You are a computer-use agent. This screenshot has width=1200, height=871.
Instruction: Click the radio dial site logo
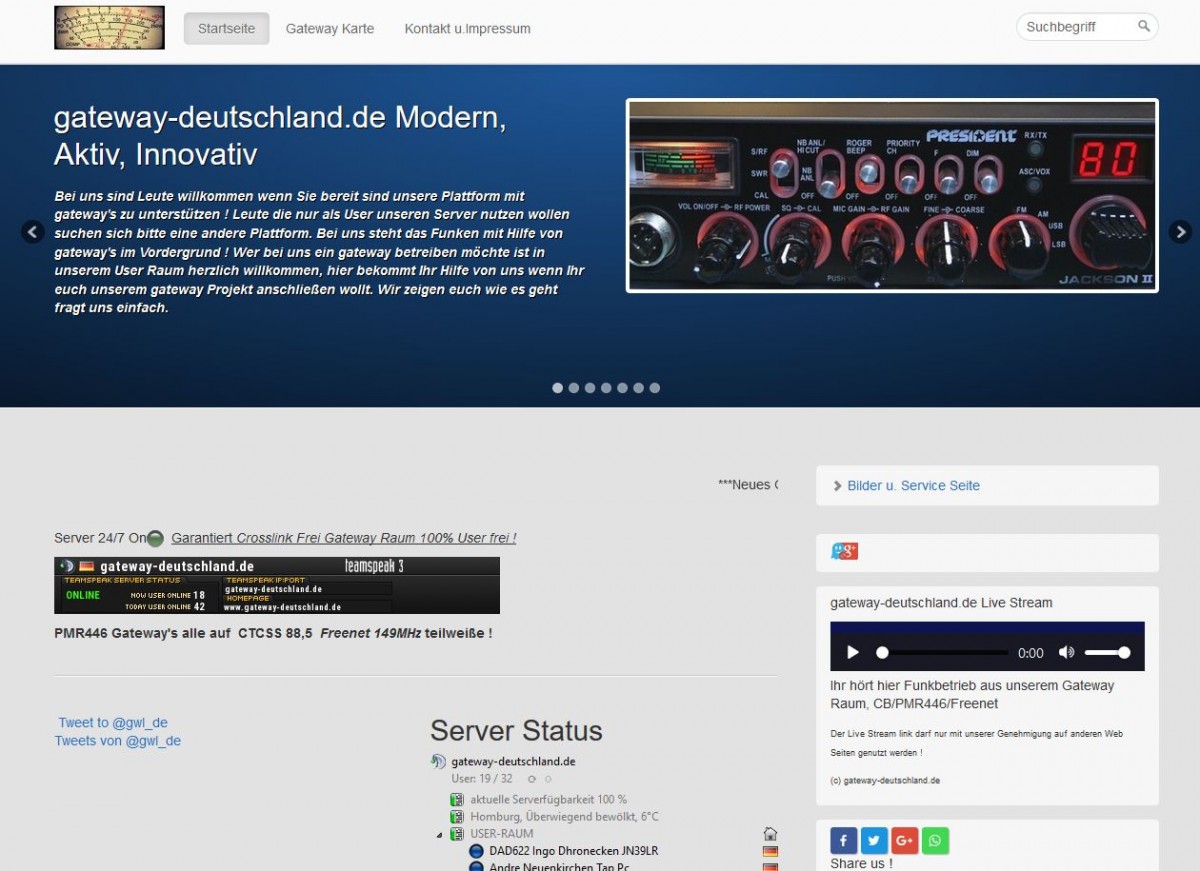pos(109,28)
